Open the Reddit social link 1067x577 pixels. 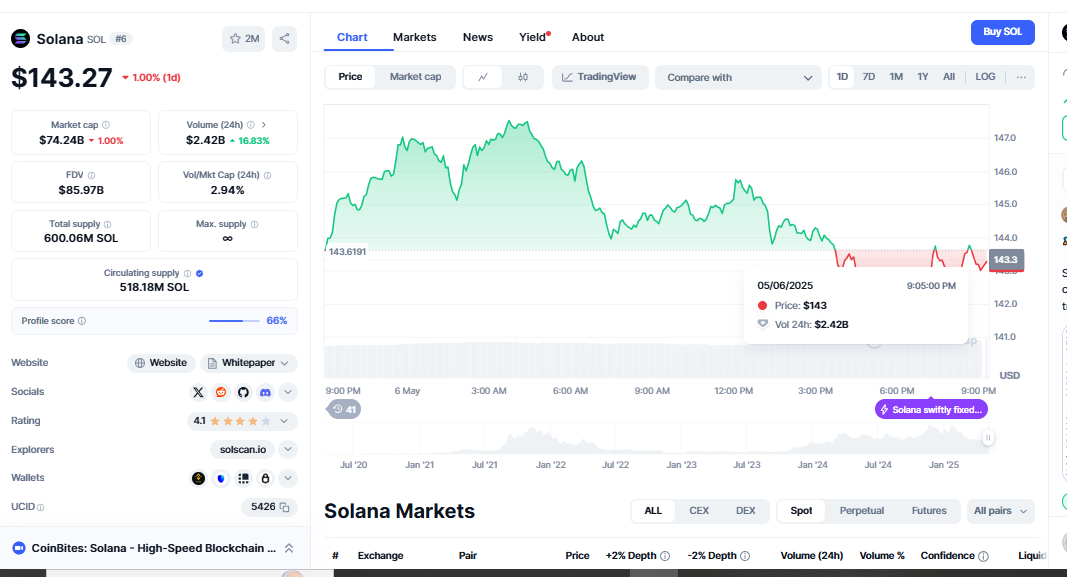[220, 392]
